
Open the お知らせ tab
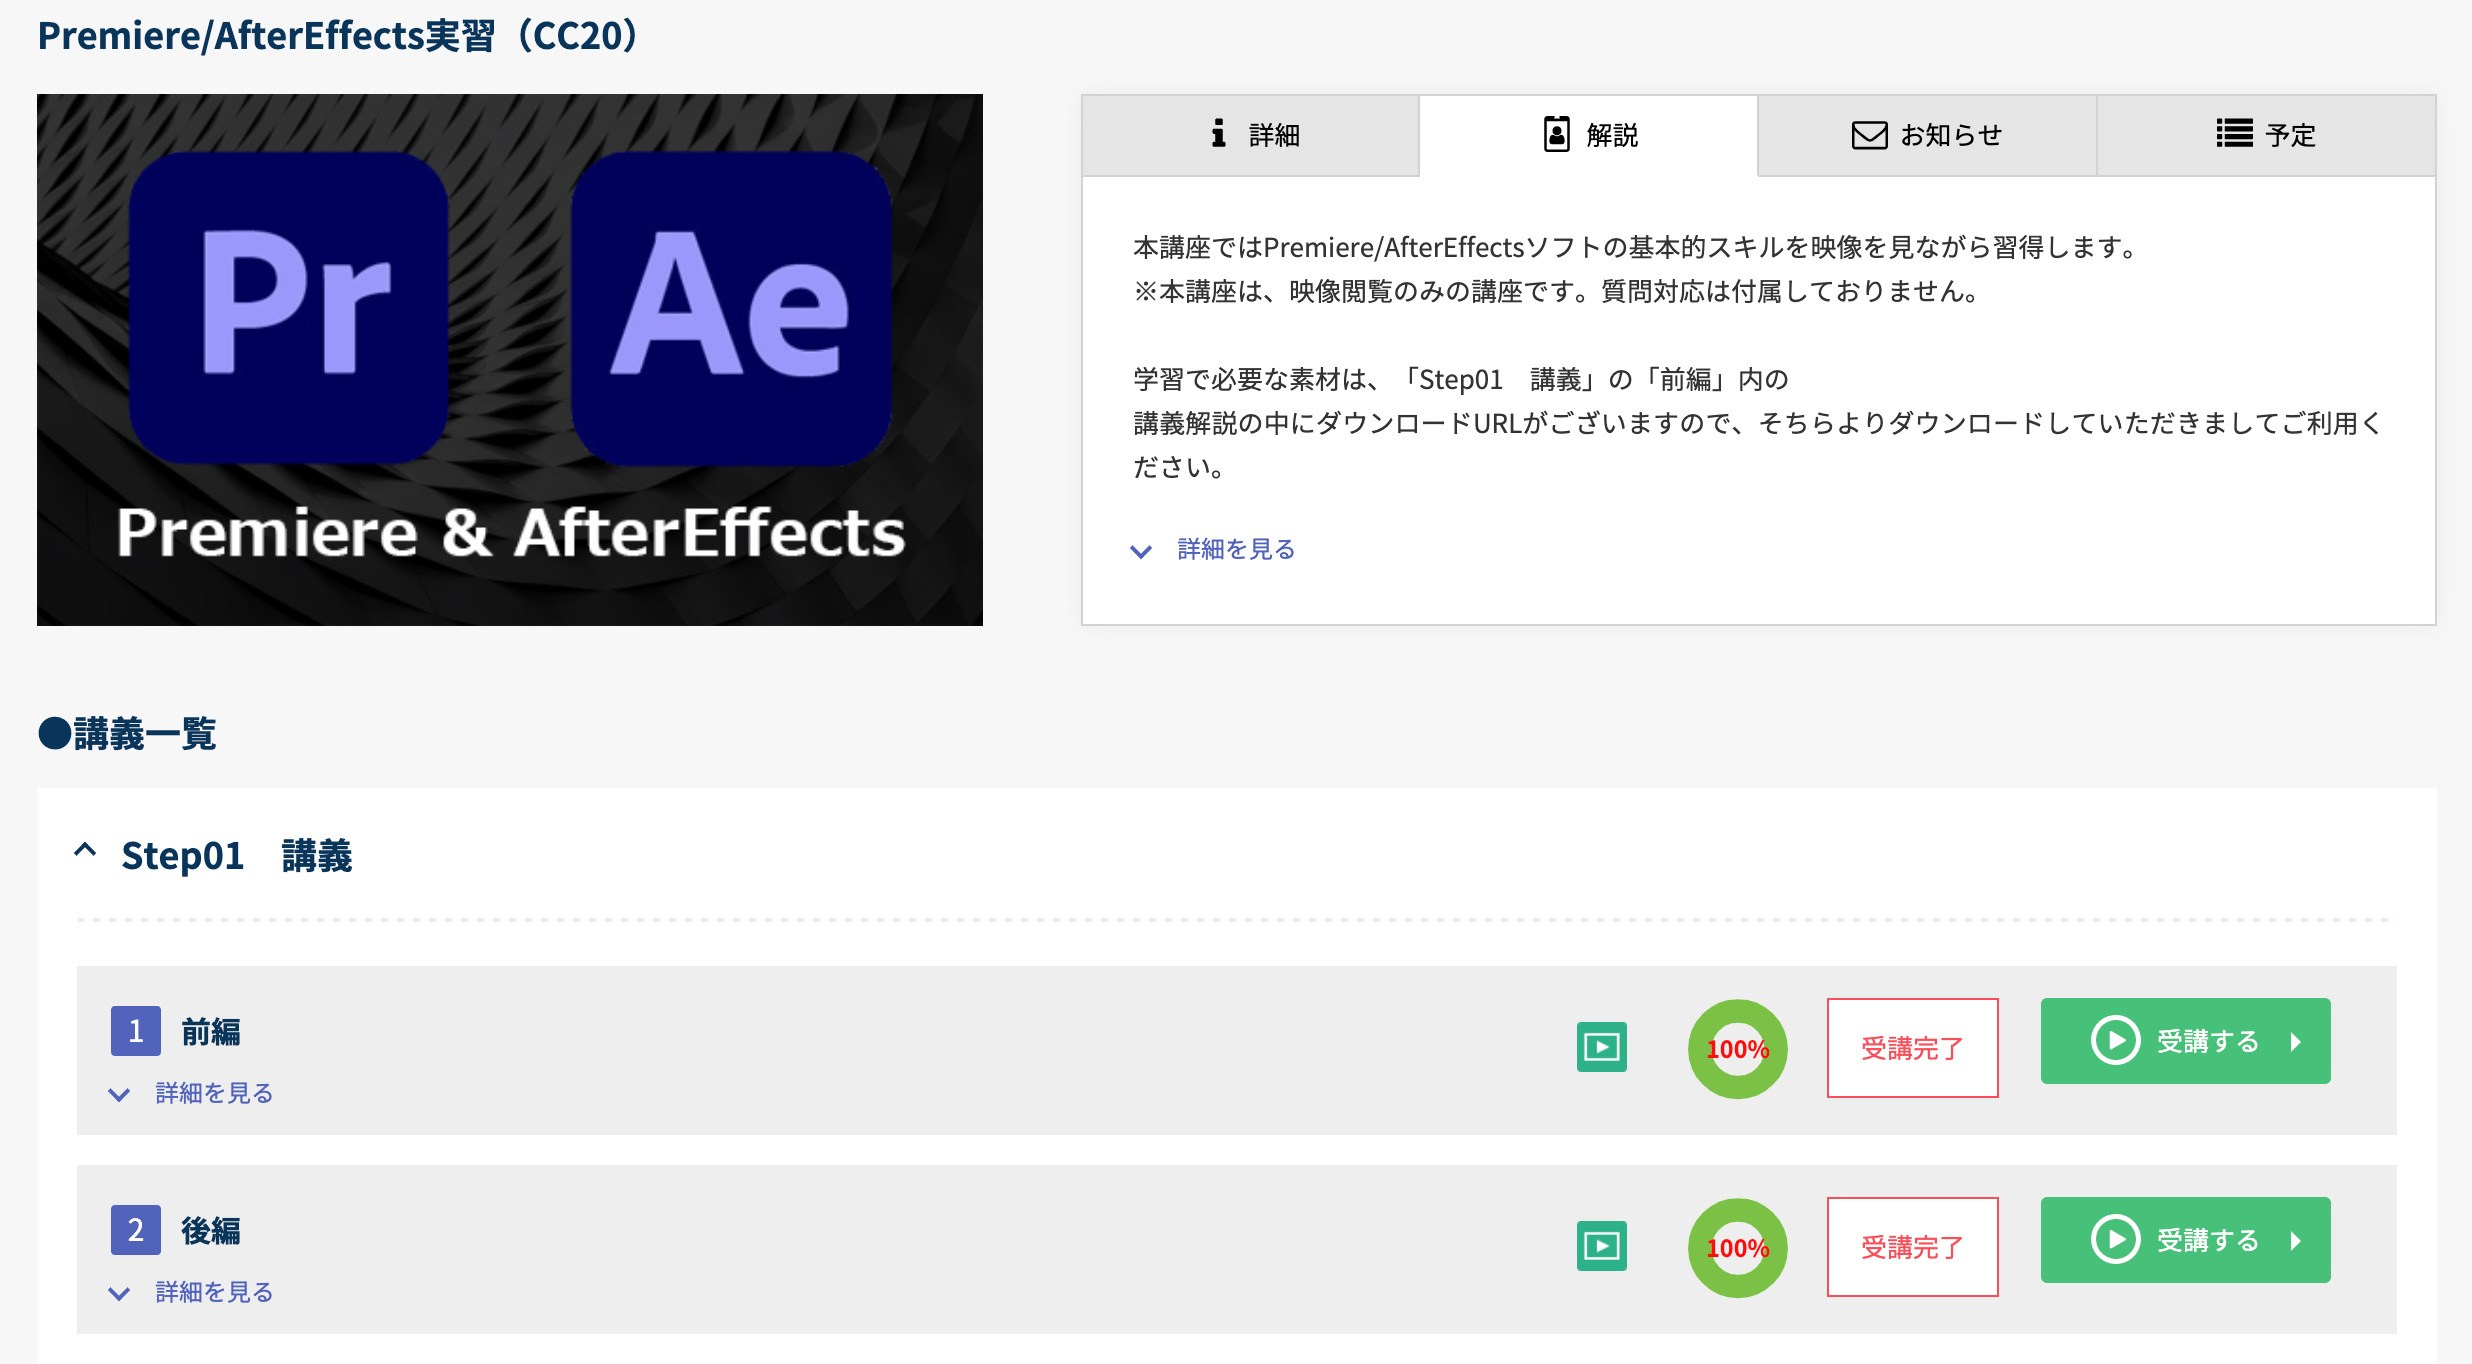click(1927, 136)
